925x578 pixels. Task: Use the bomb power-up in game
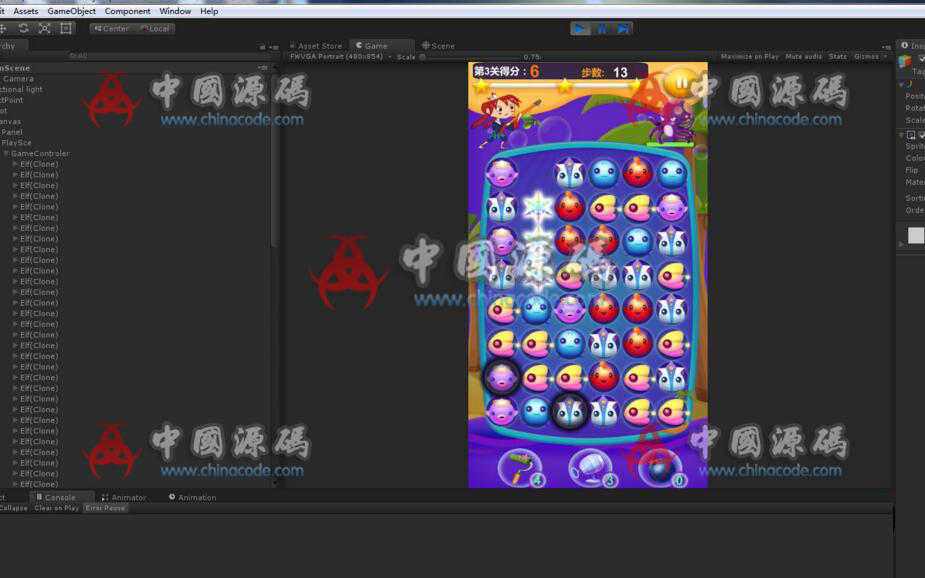[660, 467]
